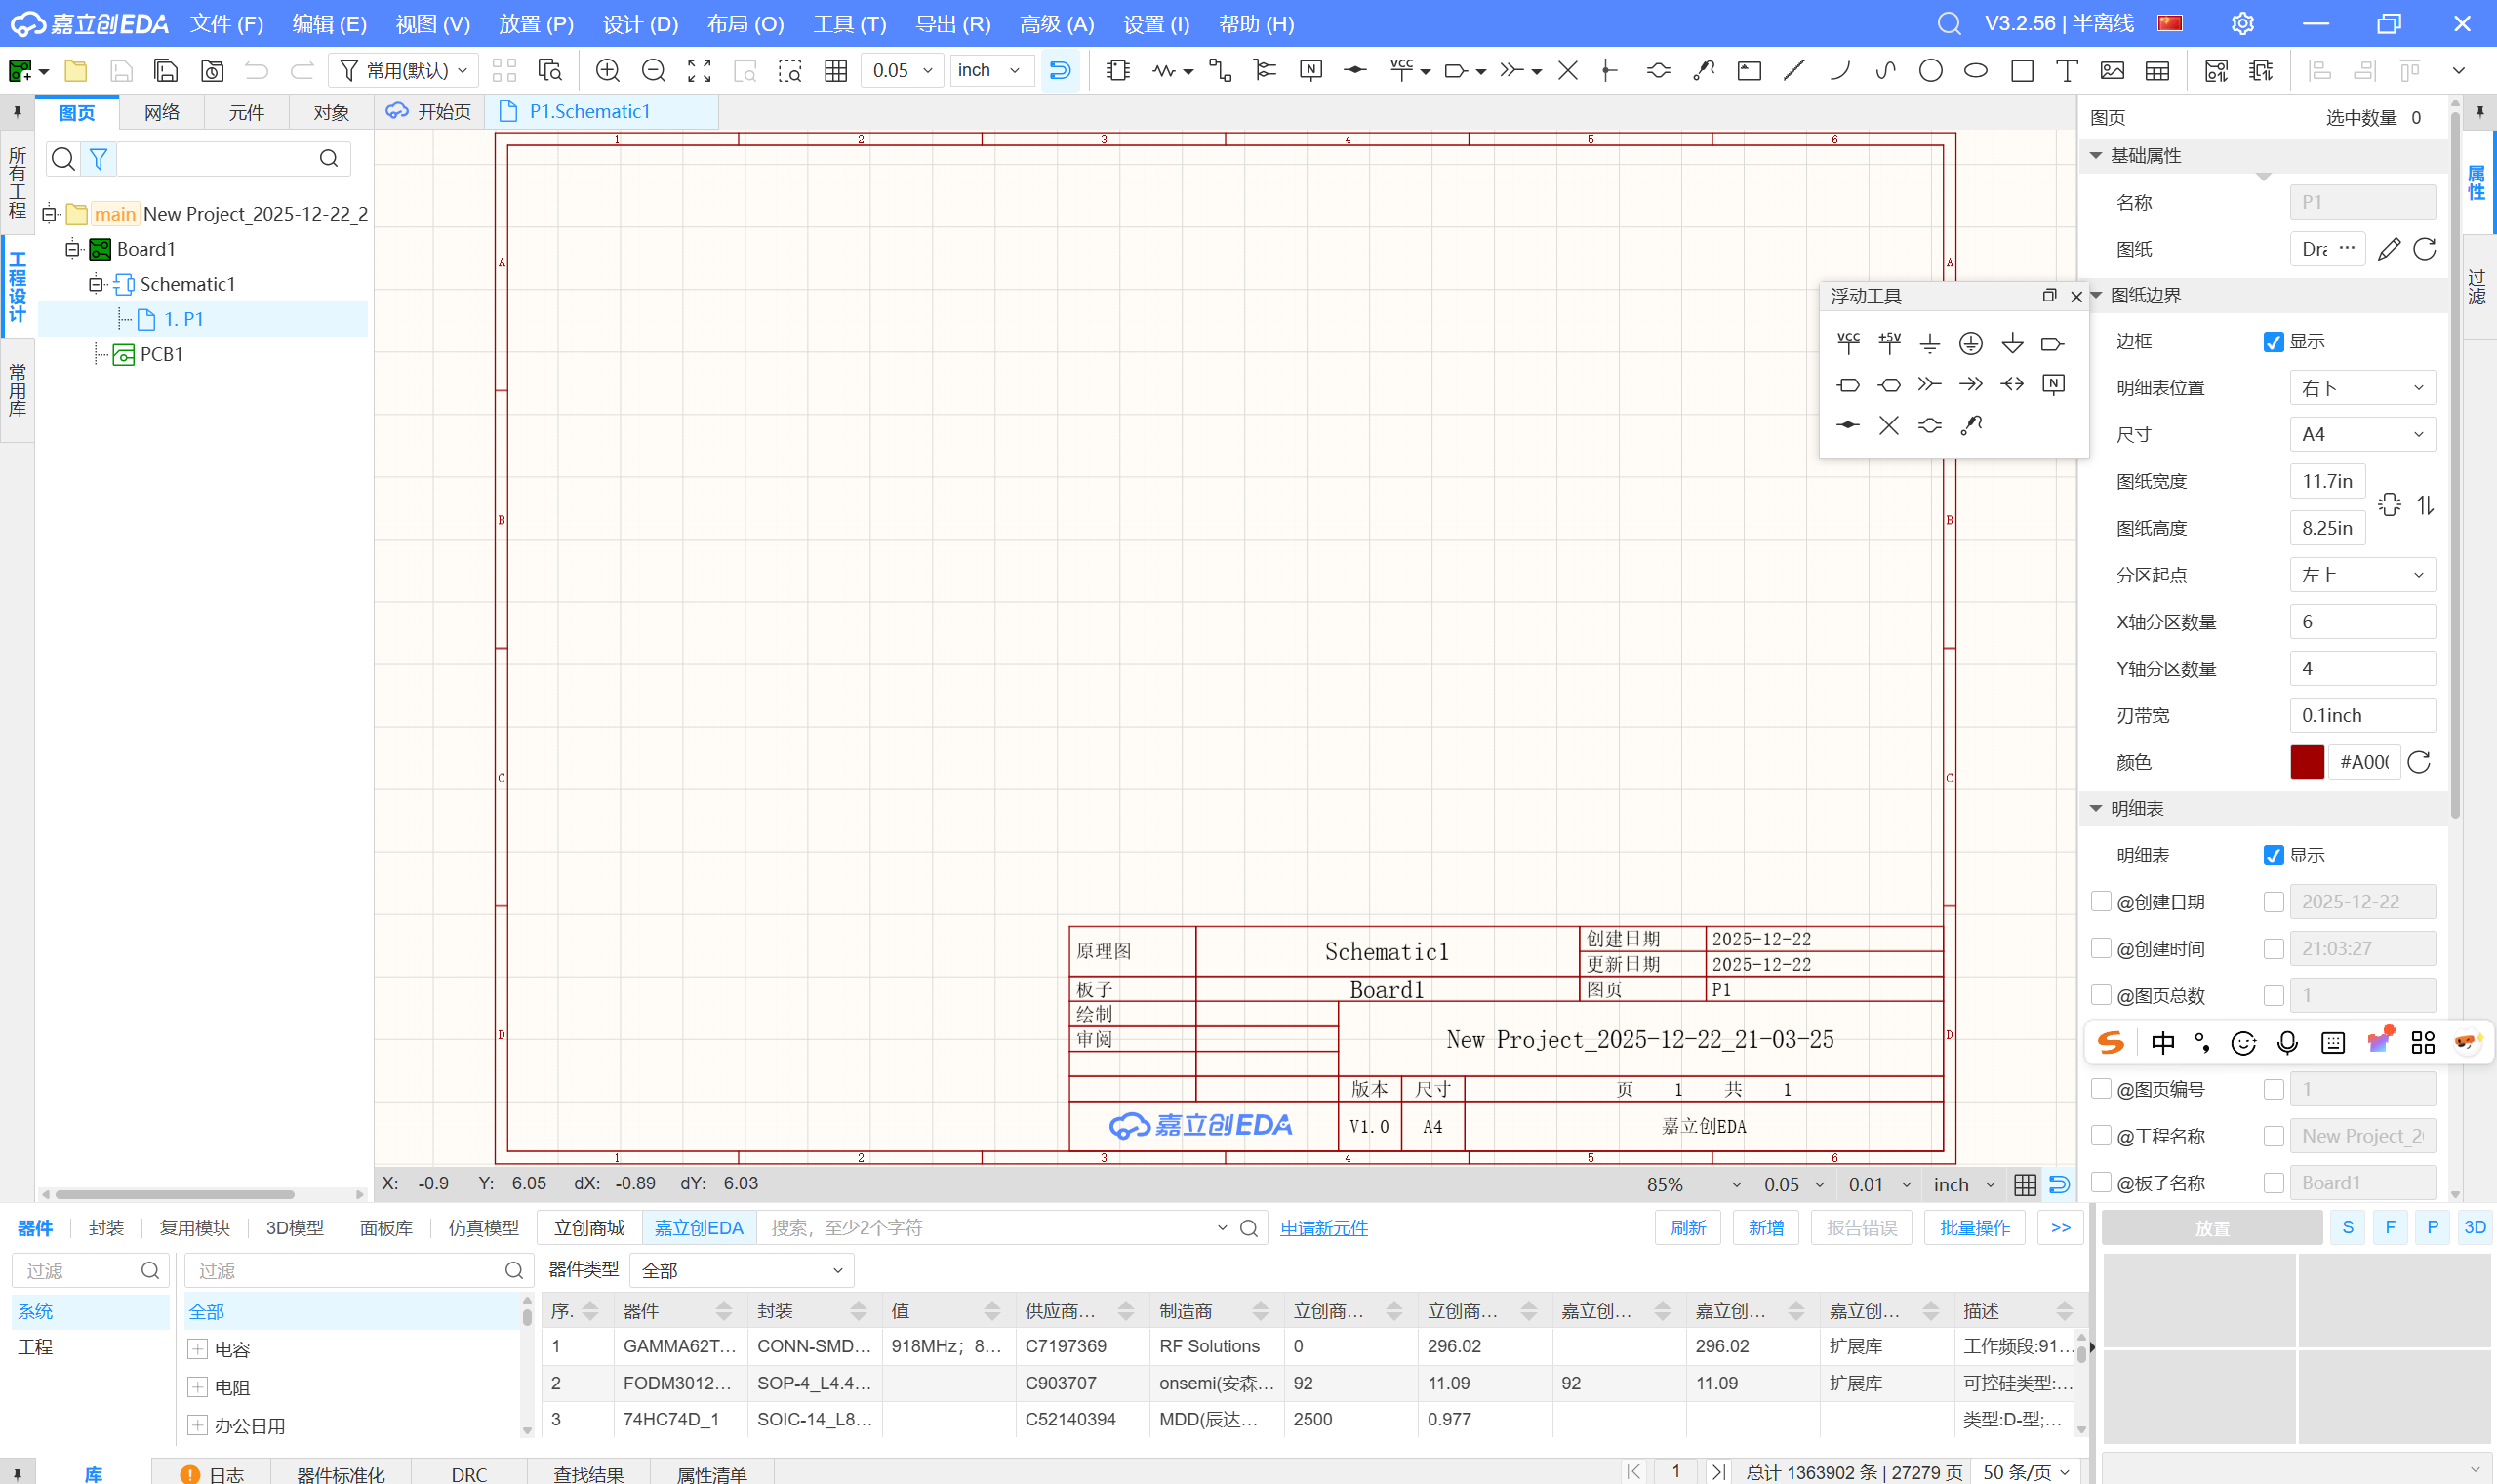The height and width of the screenshot is (1484, 2497).
Task: Collapse the 基础属性 section
Action: click(x=2096, y=156)
